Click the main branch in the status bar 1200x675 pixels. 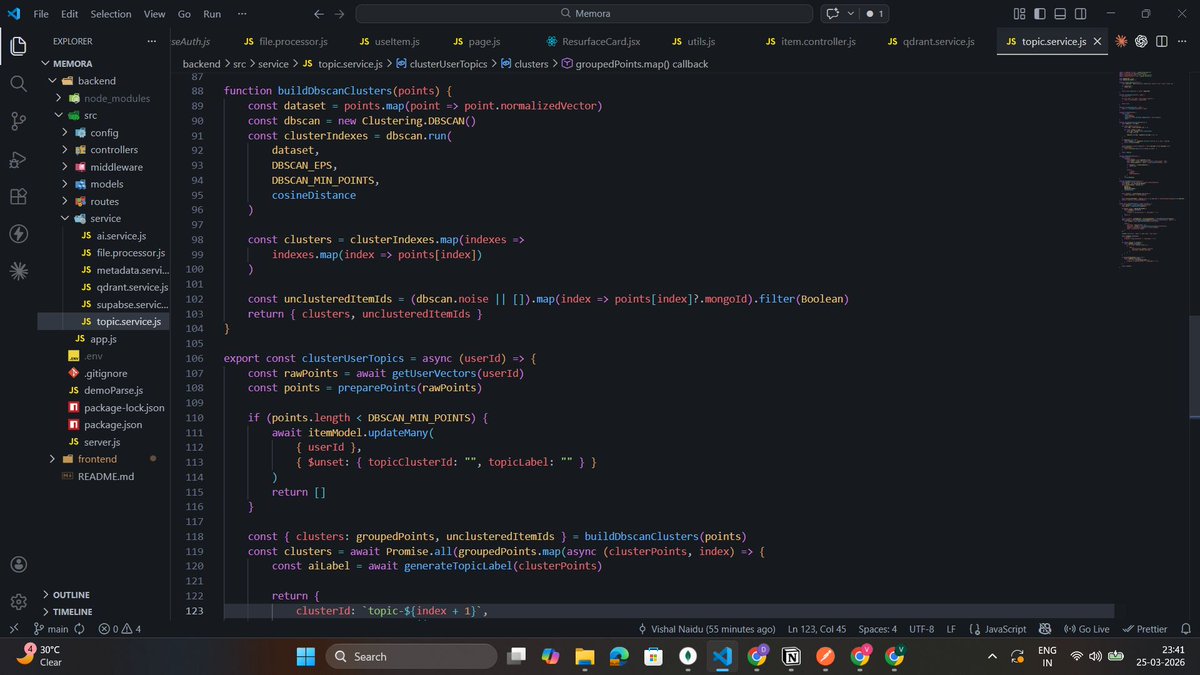click(51, 629)
